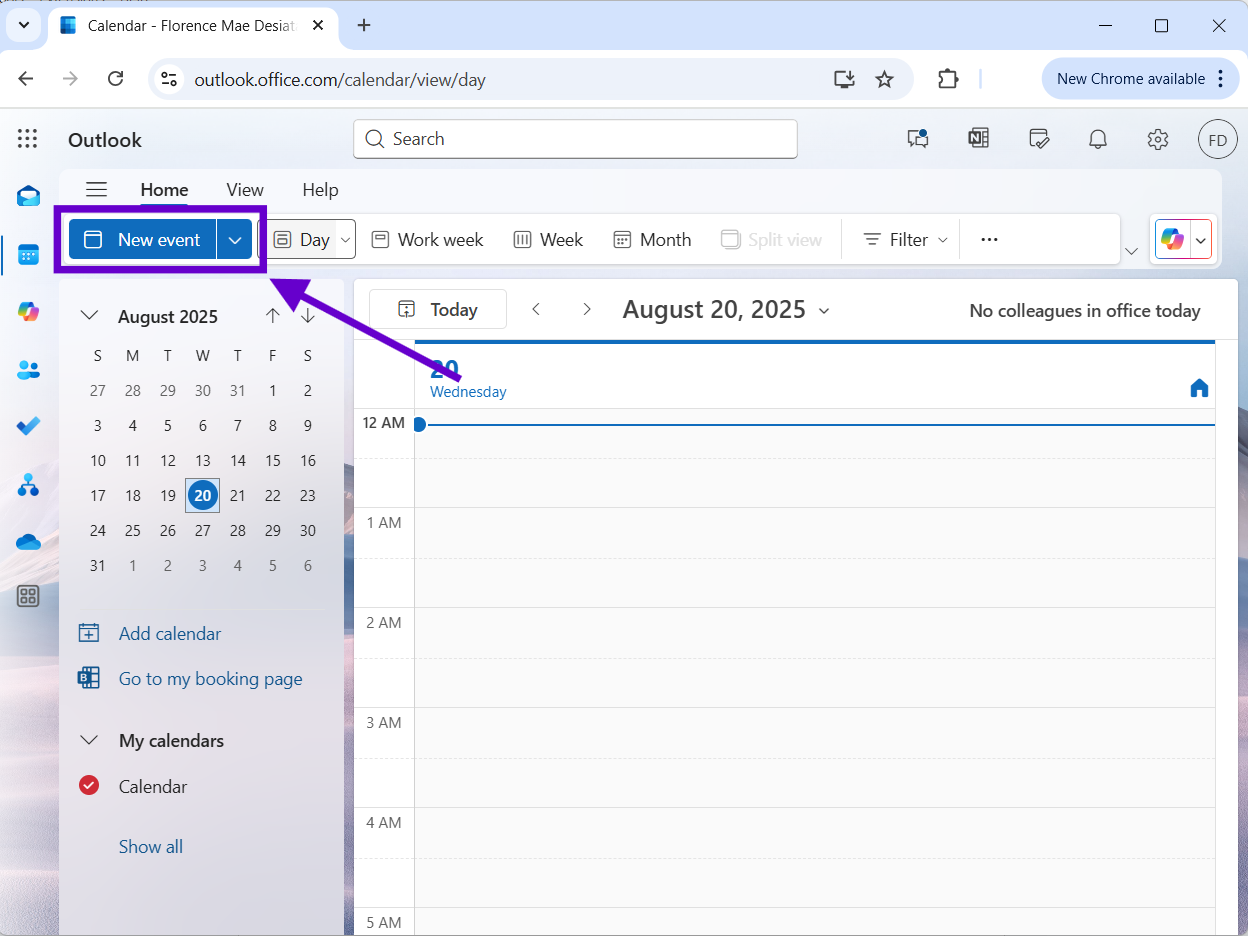
Task: Open FD account profile menu
Action: 1218,140
